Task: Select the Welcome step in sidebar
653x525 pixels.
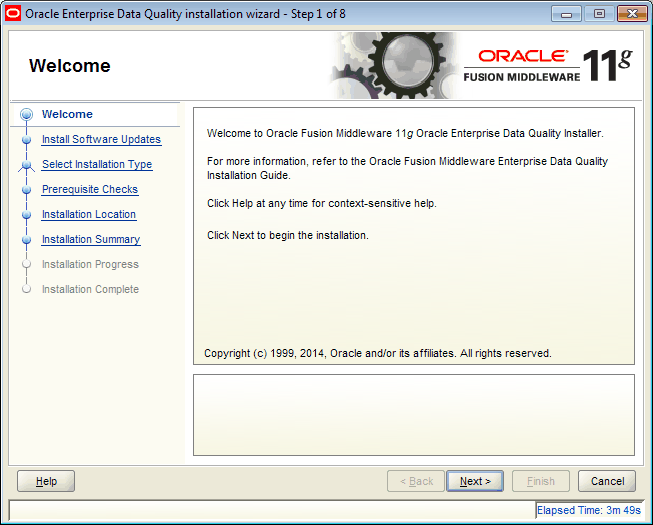Action: pyautogui.click(x=67, y=114)
